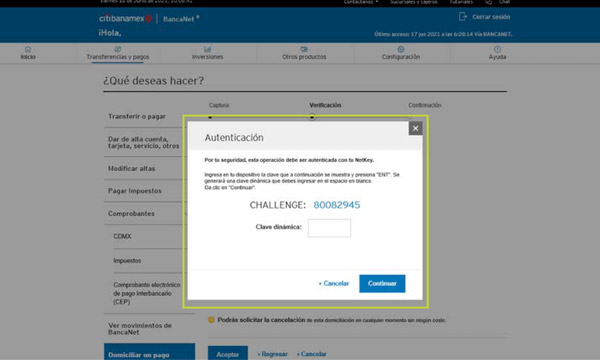
Task: Click the Aceptar button
Action: 228,354
